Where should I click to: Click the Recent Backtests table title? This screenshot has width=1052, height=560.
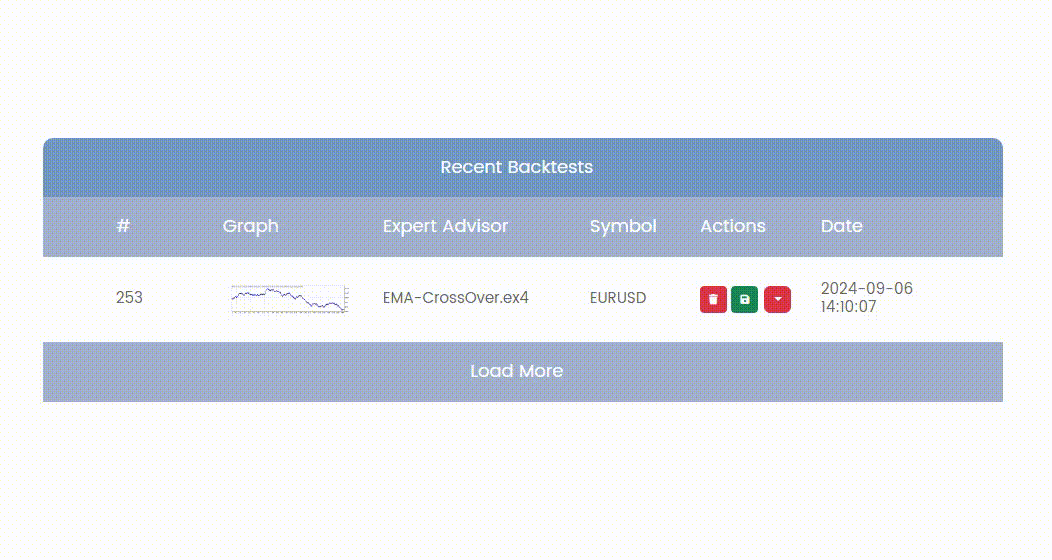(x=517, y=167)
